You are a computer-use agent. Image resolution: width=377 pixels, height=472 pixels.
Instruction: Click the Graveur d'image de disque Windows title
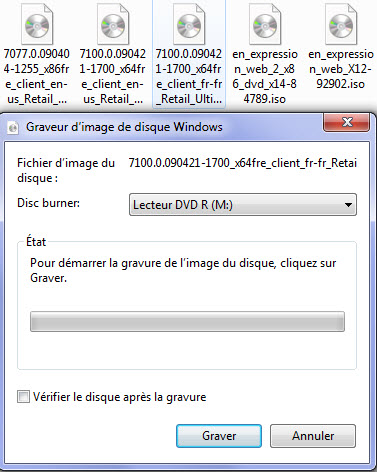tap(124, 127)
